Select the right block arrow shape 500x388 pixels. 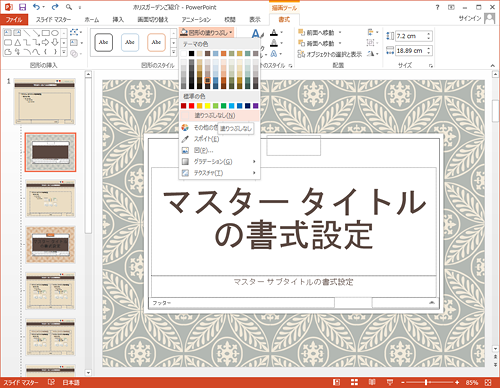pos(46,42)
